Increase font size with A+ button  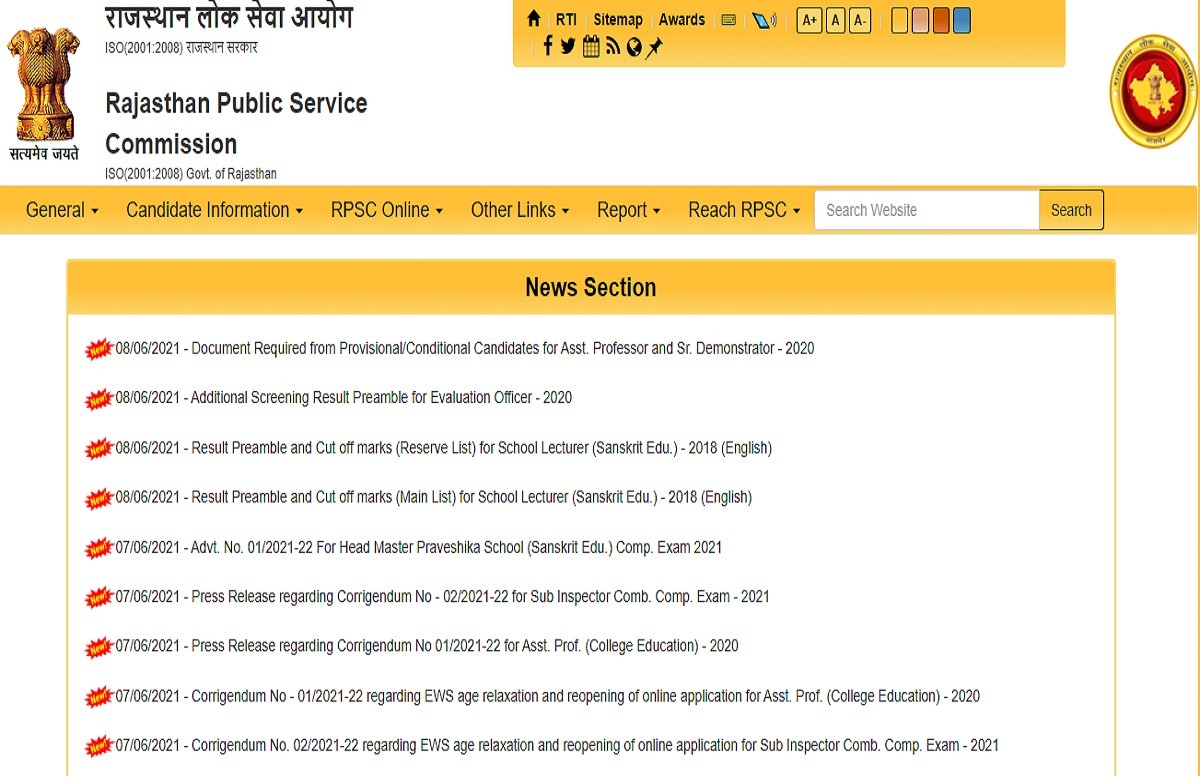coord(809,20)
